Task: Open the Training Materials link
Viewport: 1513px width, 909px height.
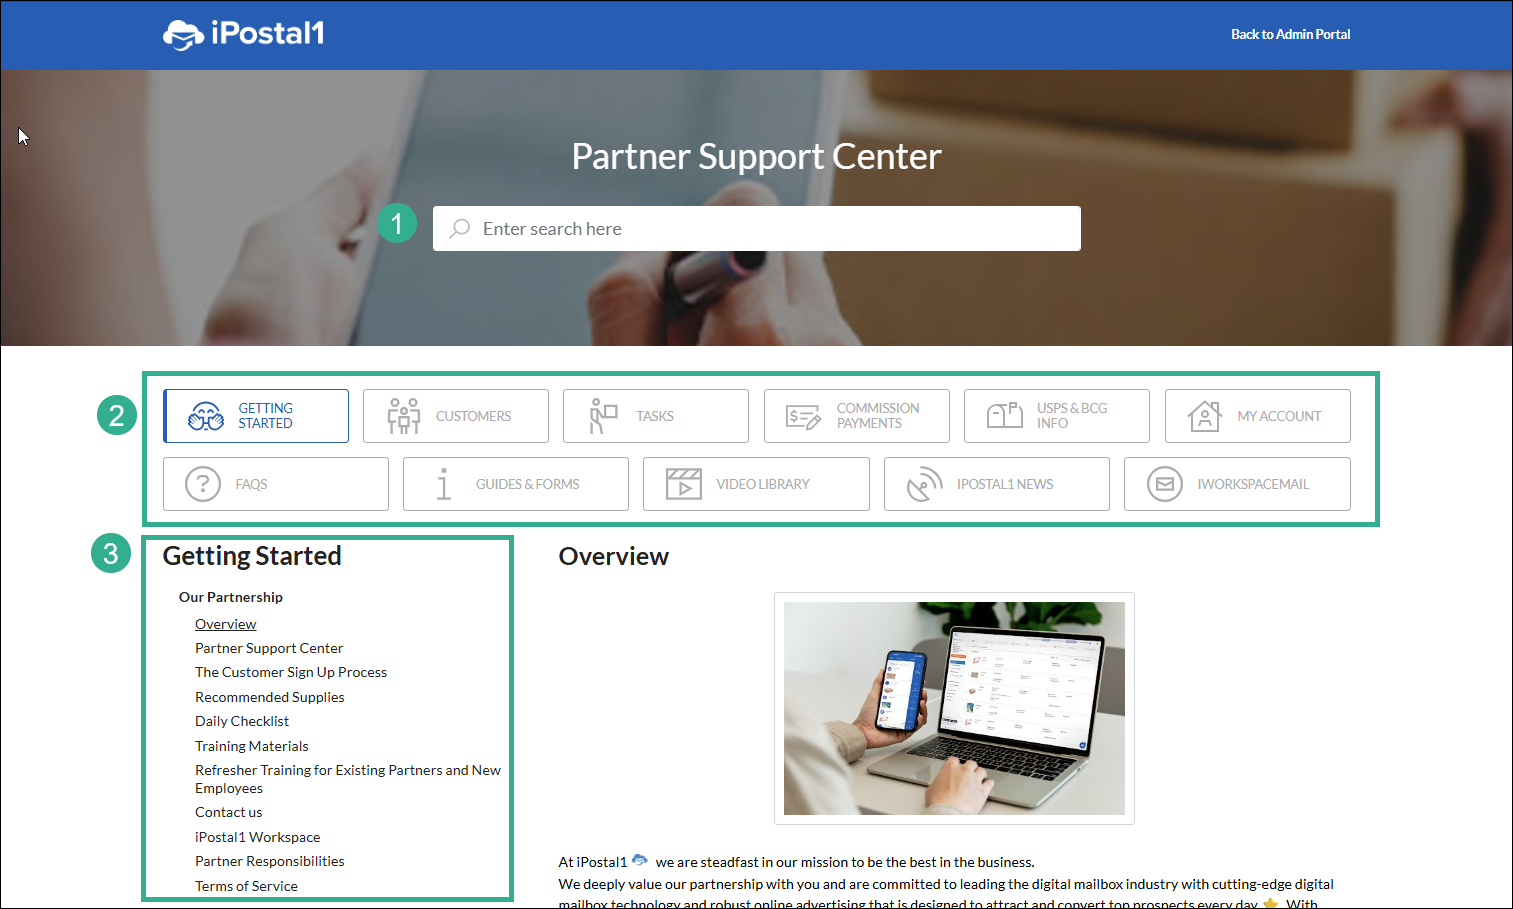Action: 252,746
